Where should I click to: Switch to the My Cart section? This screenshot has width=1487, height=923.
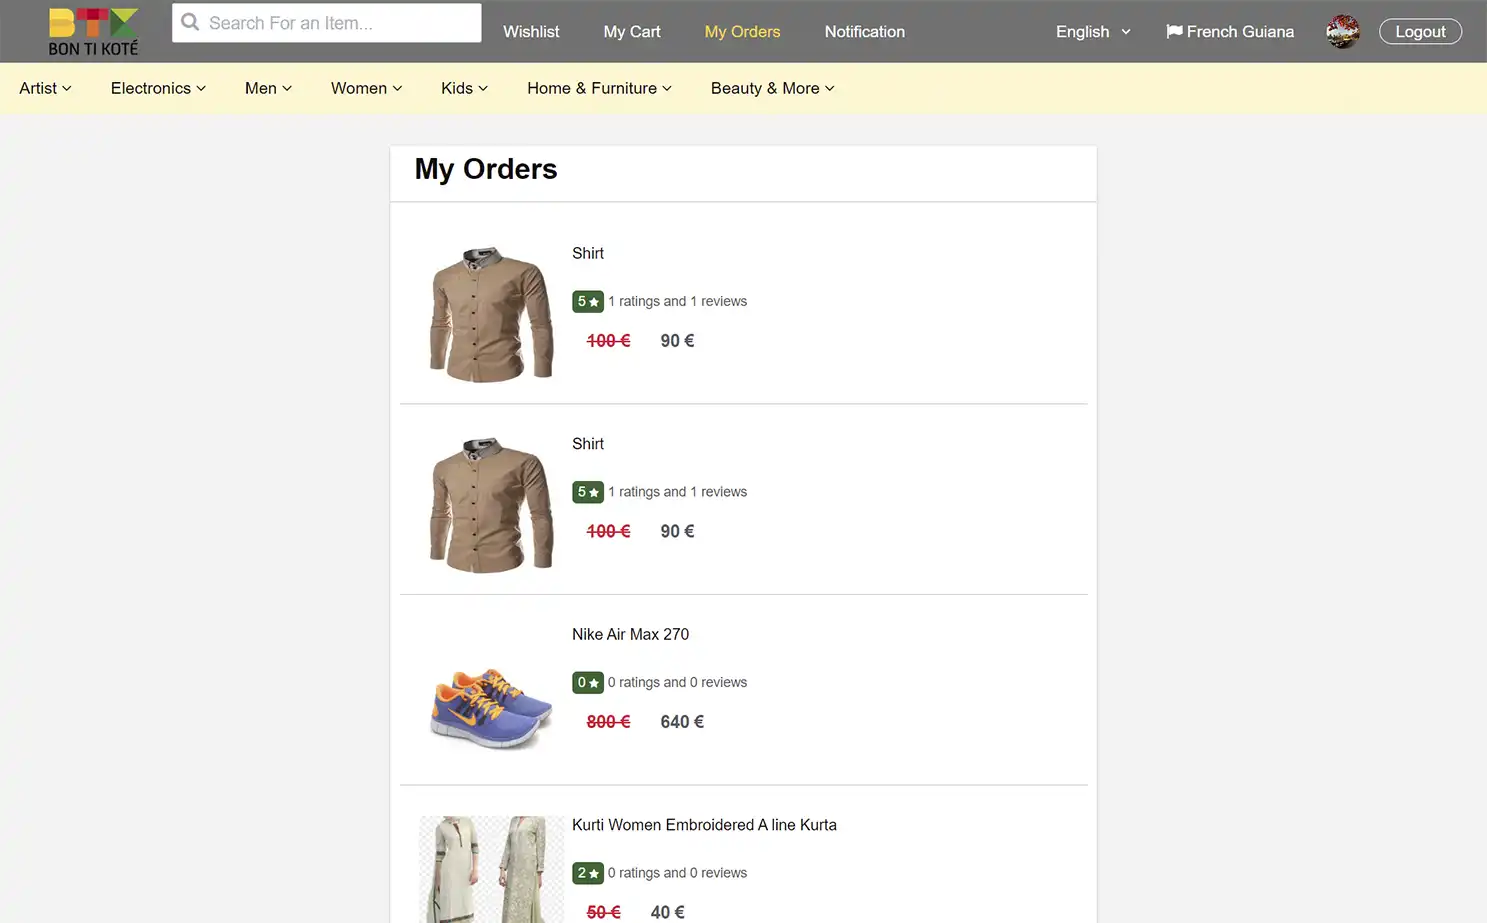[631, 31]
